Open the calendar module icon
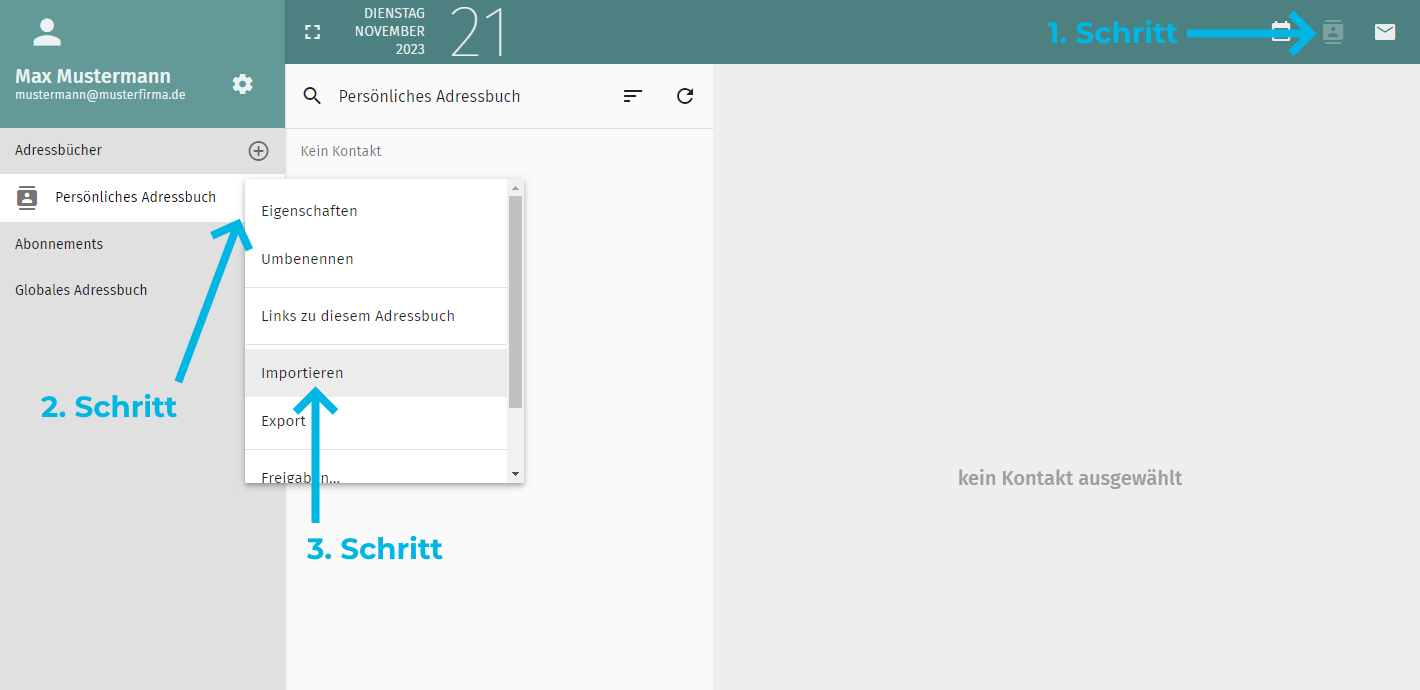1420x690 pixels. [1280, 32]
